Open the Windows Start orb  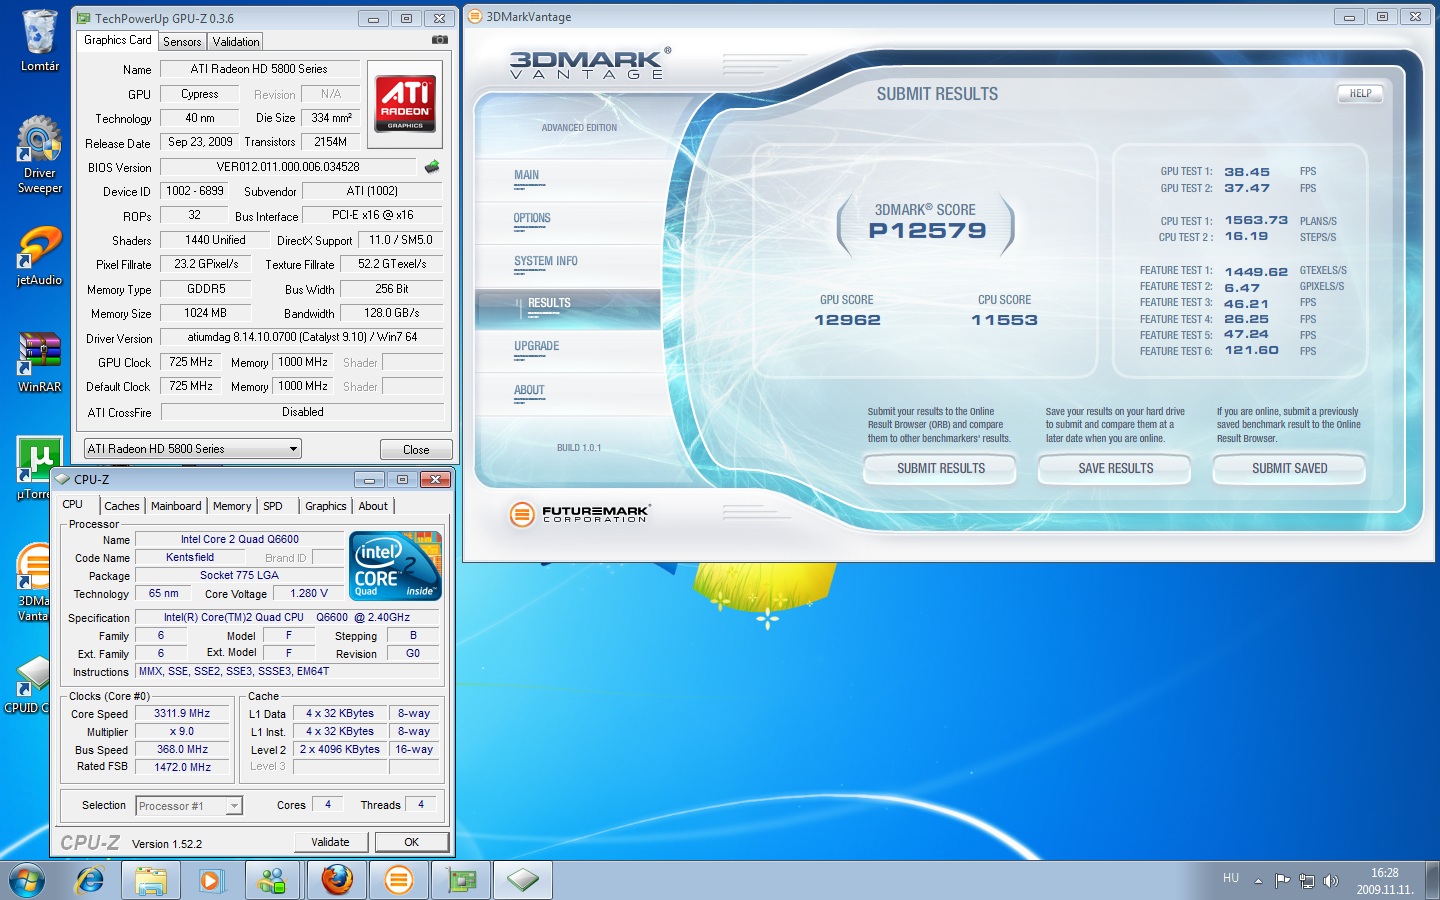[27, 881]
